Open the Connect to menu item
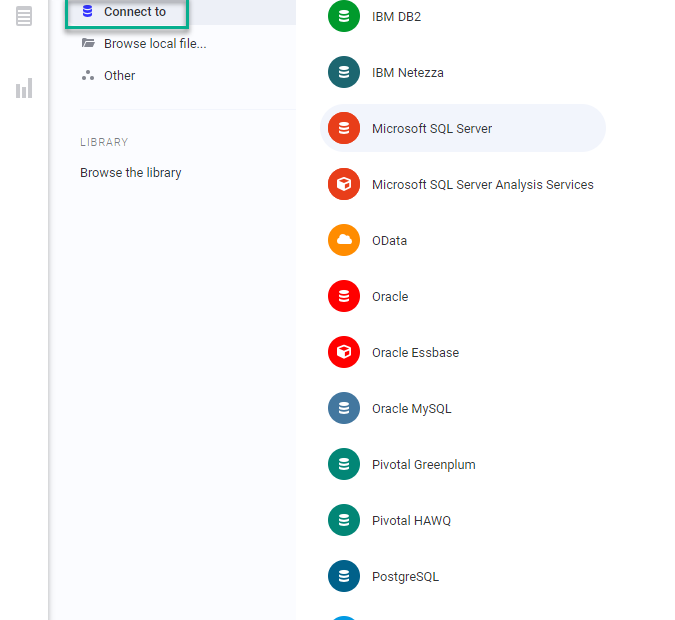The image size is (675, 620). (127, 12)
